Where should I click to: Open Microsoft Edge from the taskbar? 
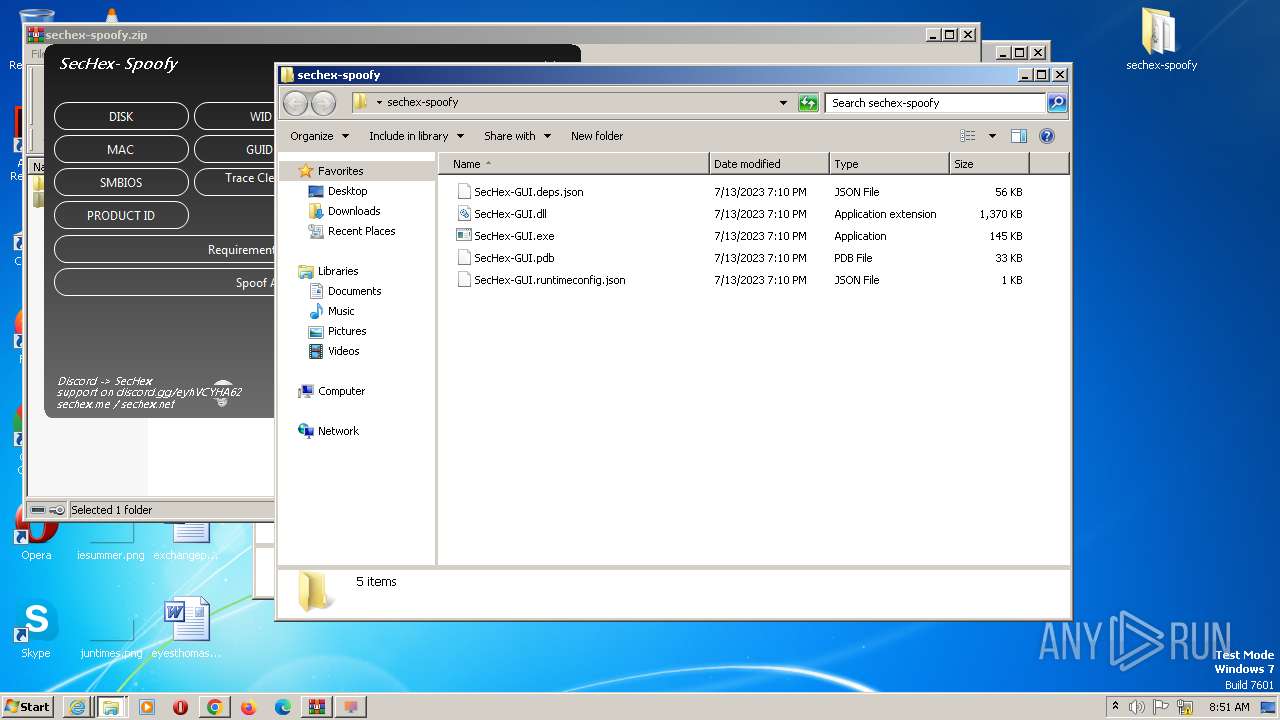[282, 707]
